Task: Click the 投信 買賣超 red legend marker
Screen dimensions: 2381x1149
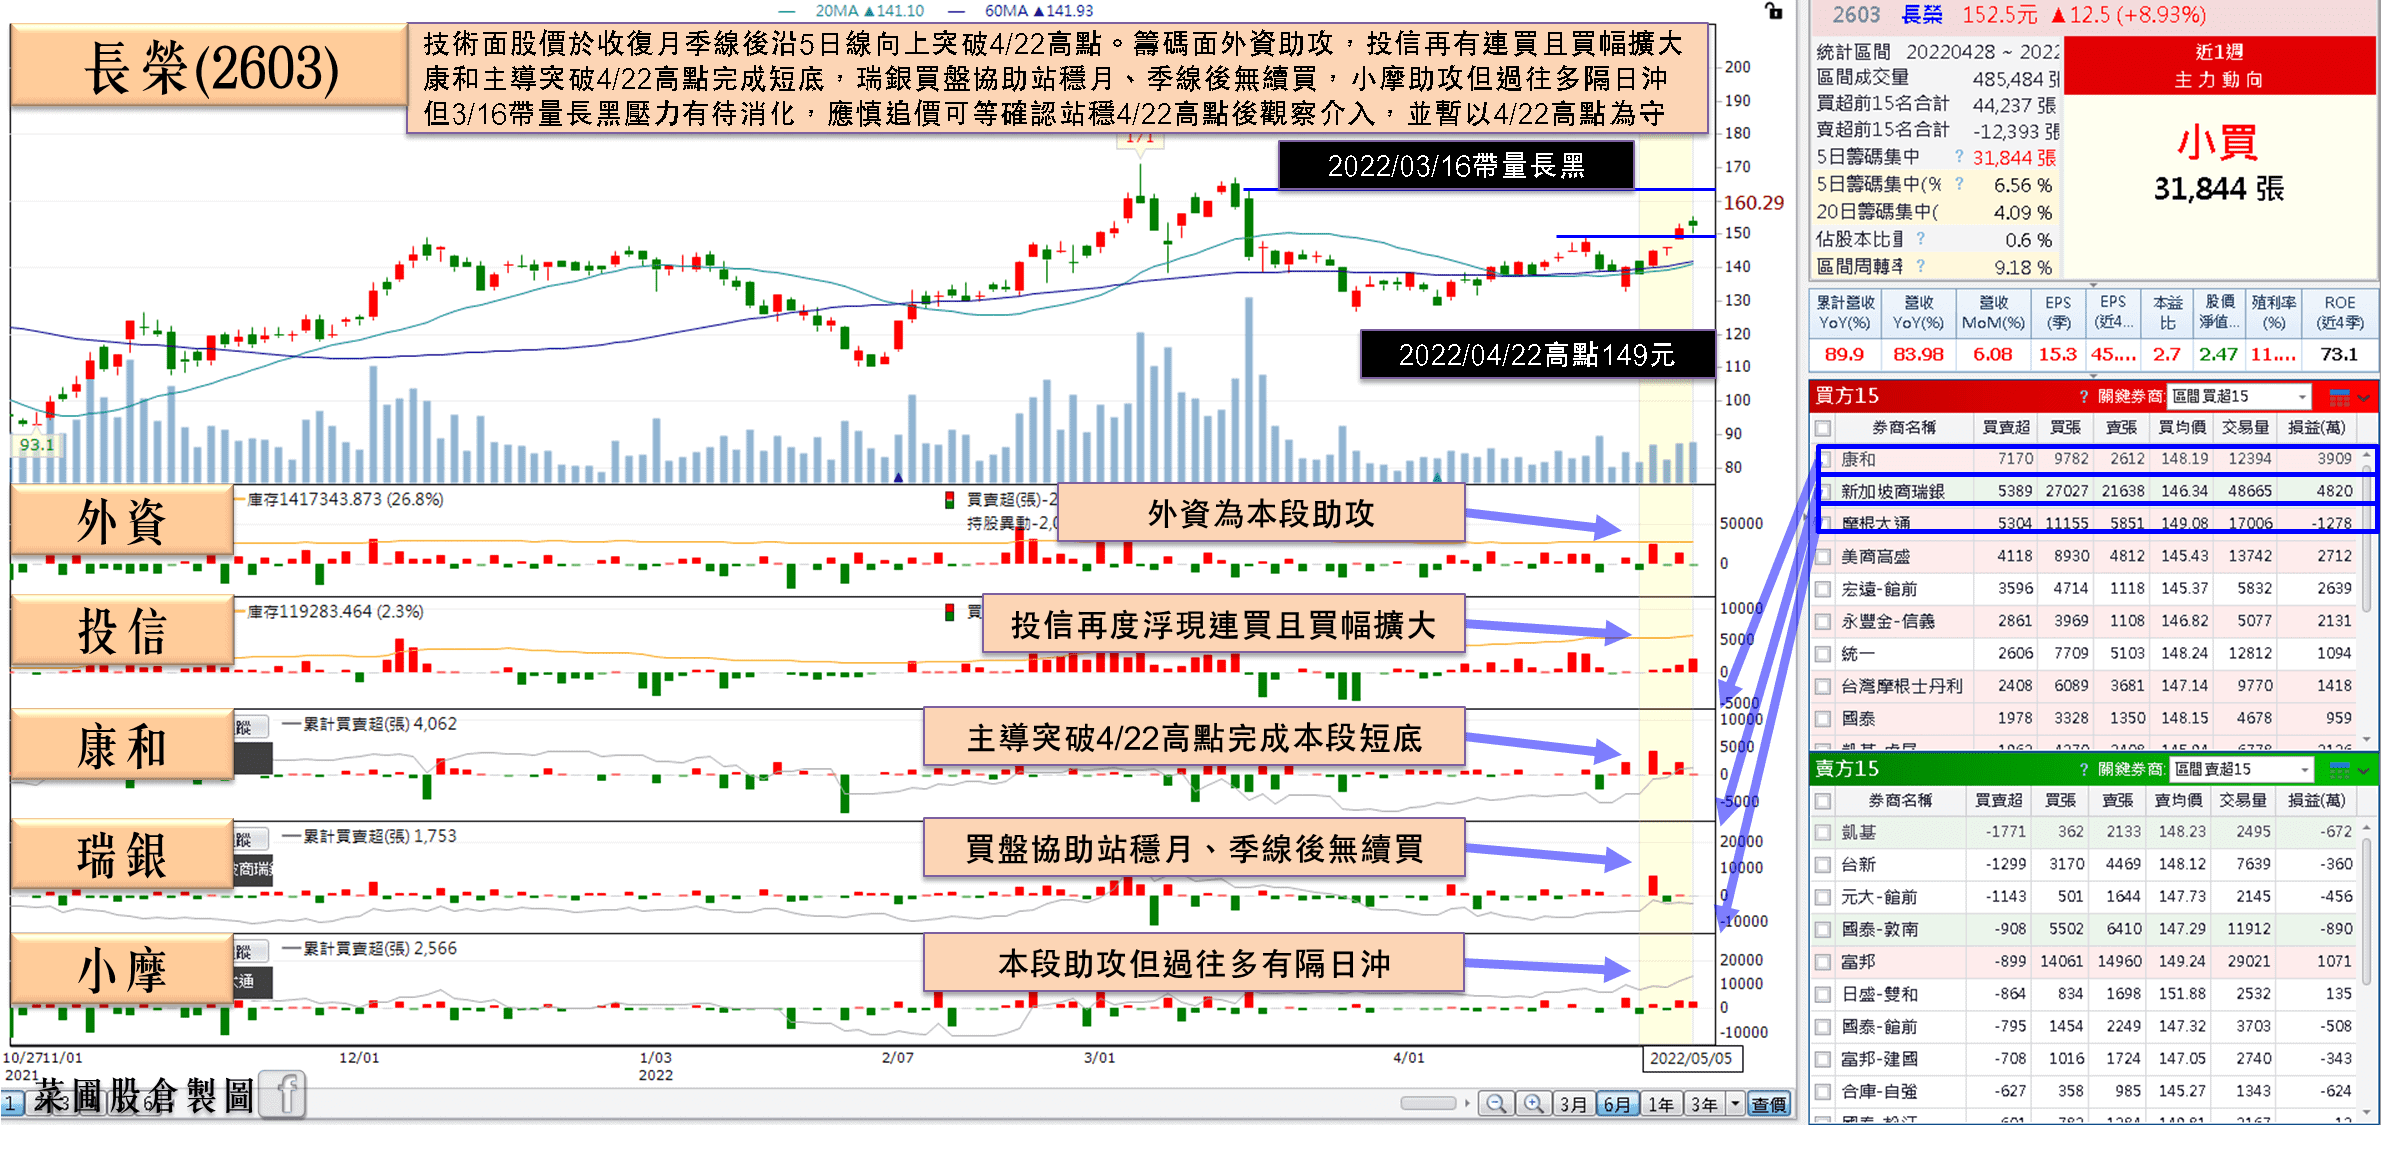Action: click(949, 611)
